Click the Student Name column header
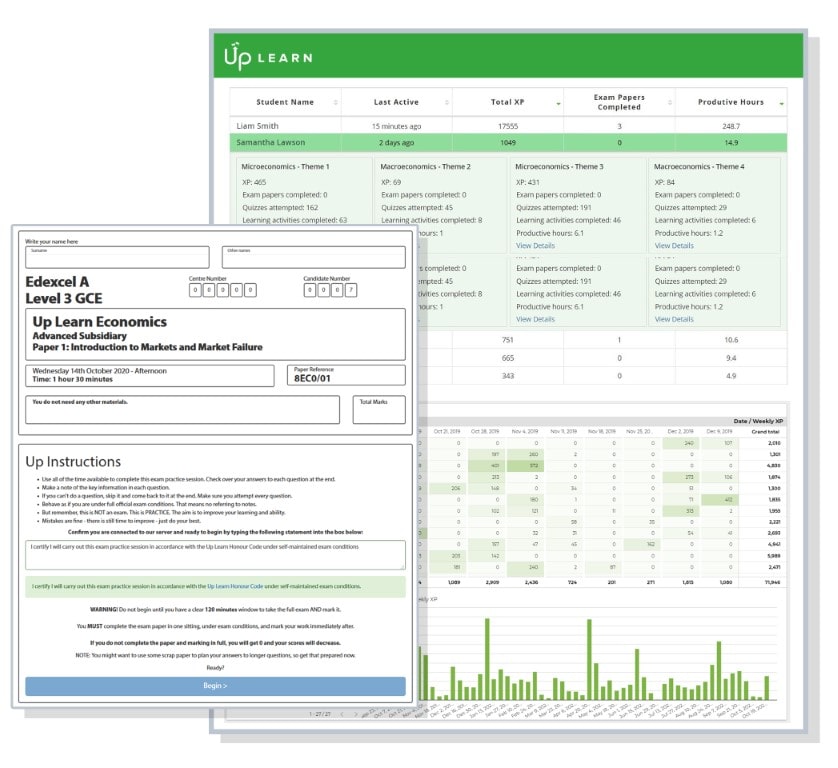 coord(285,102)
